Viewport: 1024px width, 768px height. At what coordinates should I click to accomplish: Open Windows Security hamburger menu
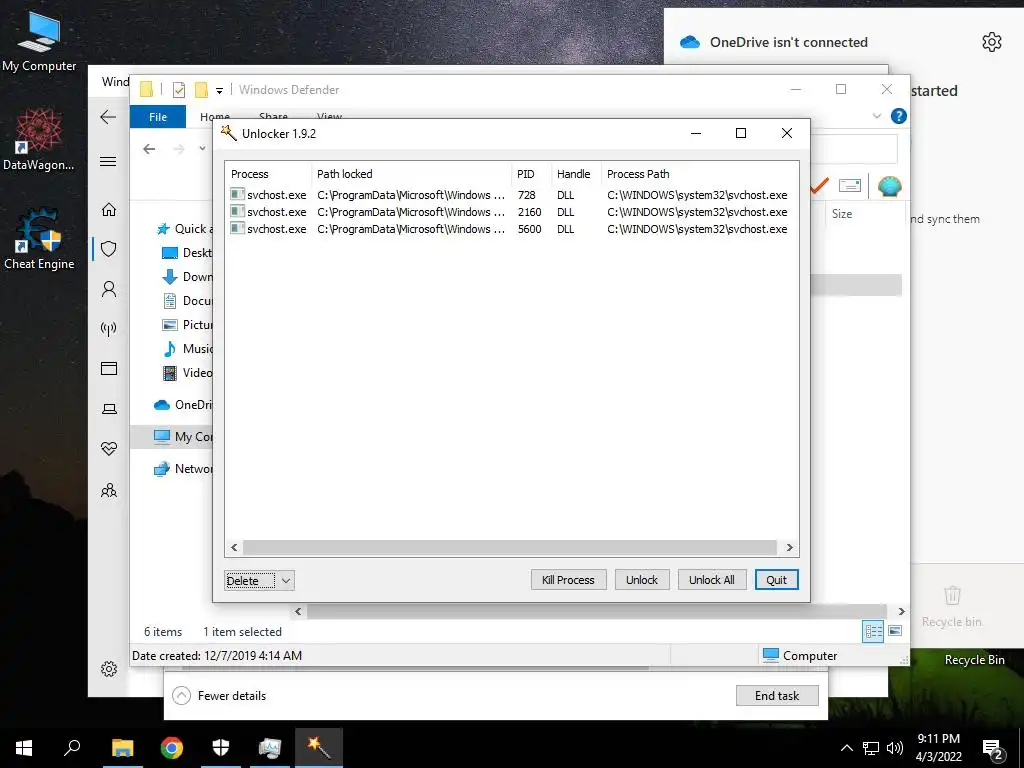(108, 161)
